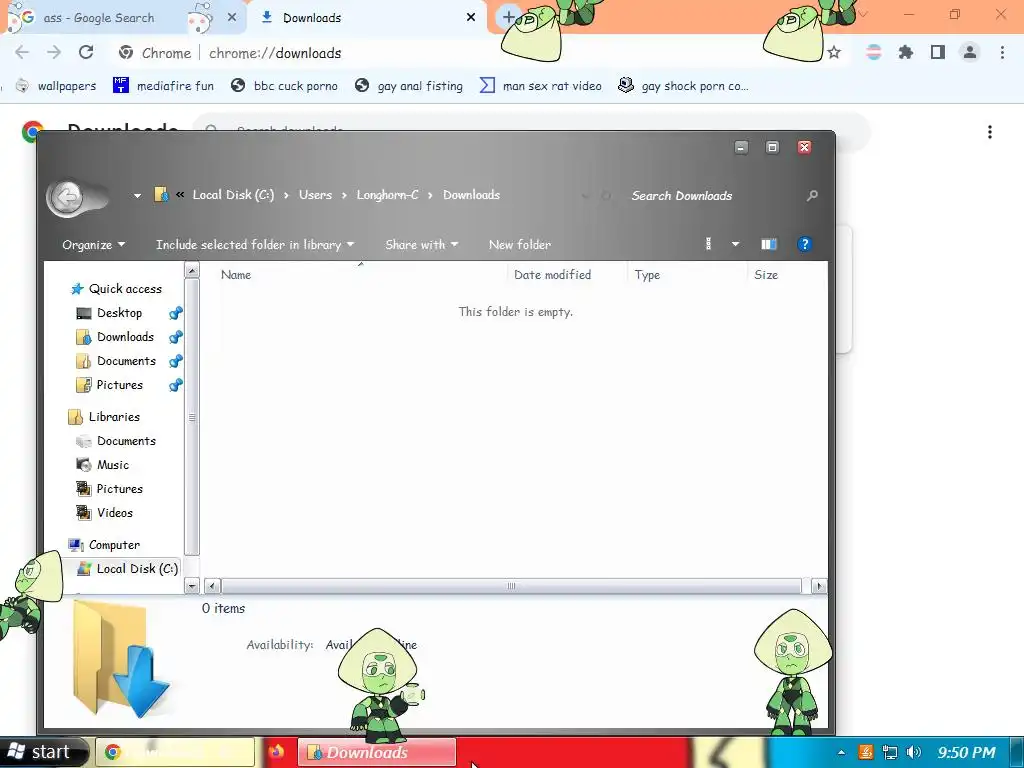1024x768 pixels.
Task: Open Explorer recent locations dropdown arrow
Action: click(x=137, y=195)
